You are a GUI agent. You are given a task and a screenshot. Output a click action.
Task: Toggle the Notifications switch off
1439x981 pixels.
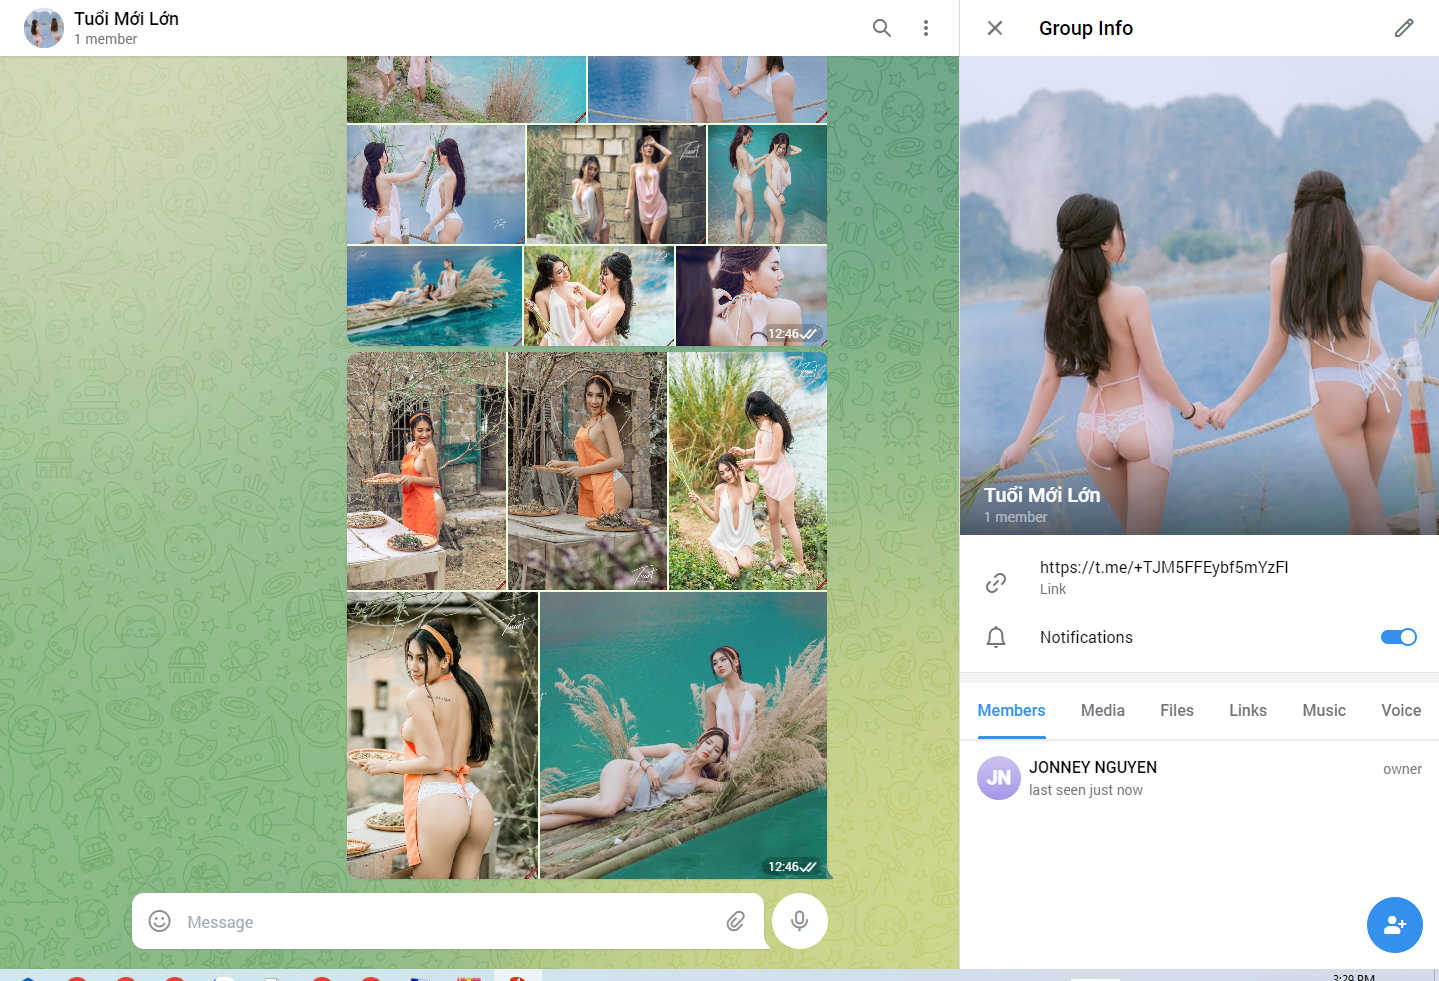point(1398,637)
